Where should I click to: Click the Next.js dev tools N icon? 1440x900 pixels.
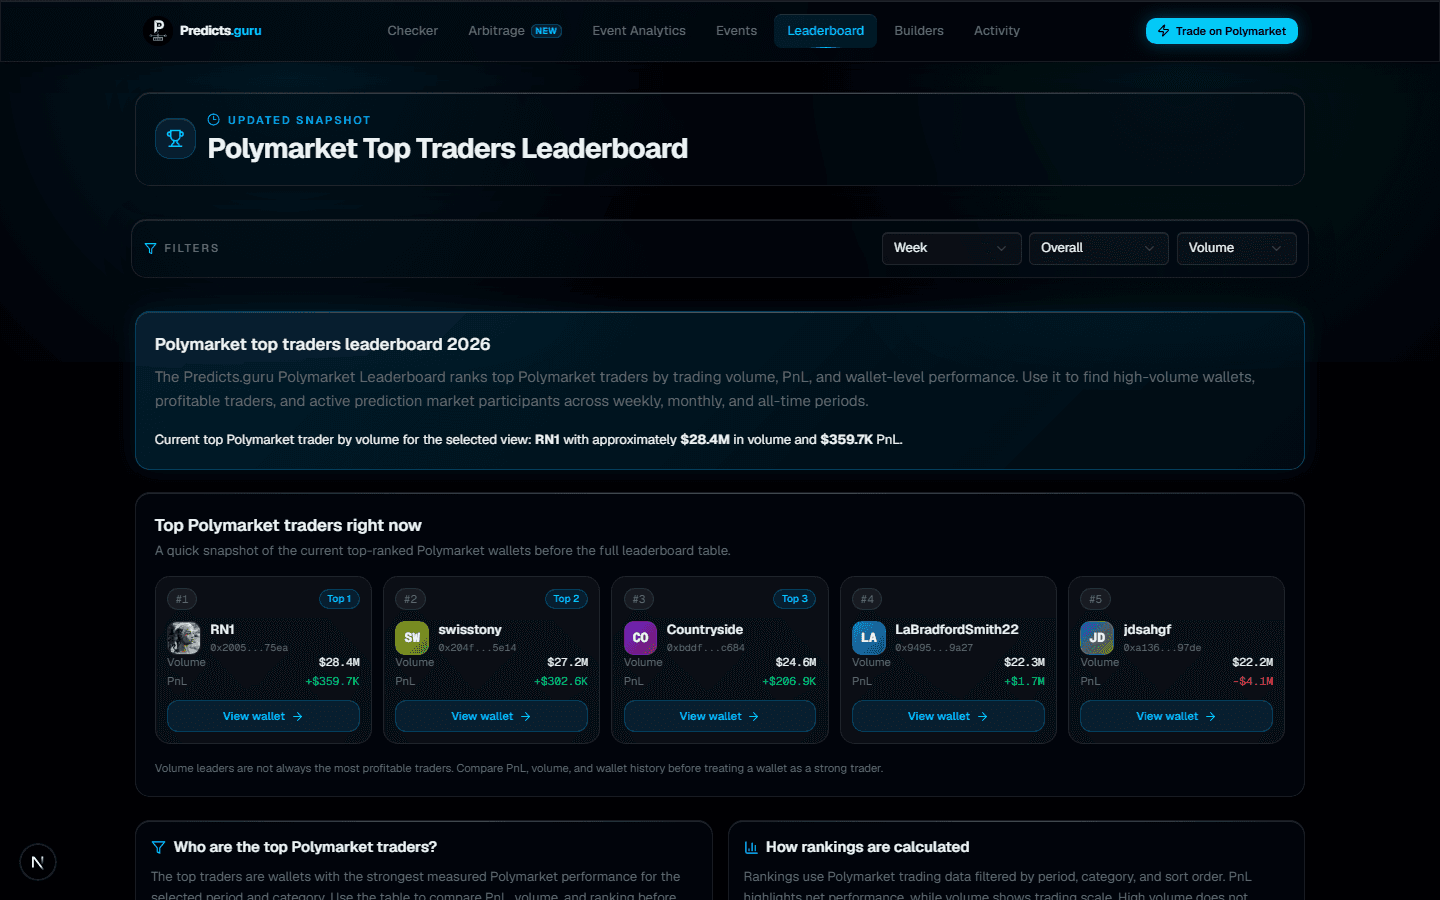pos(38,862)
